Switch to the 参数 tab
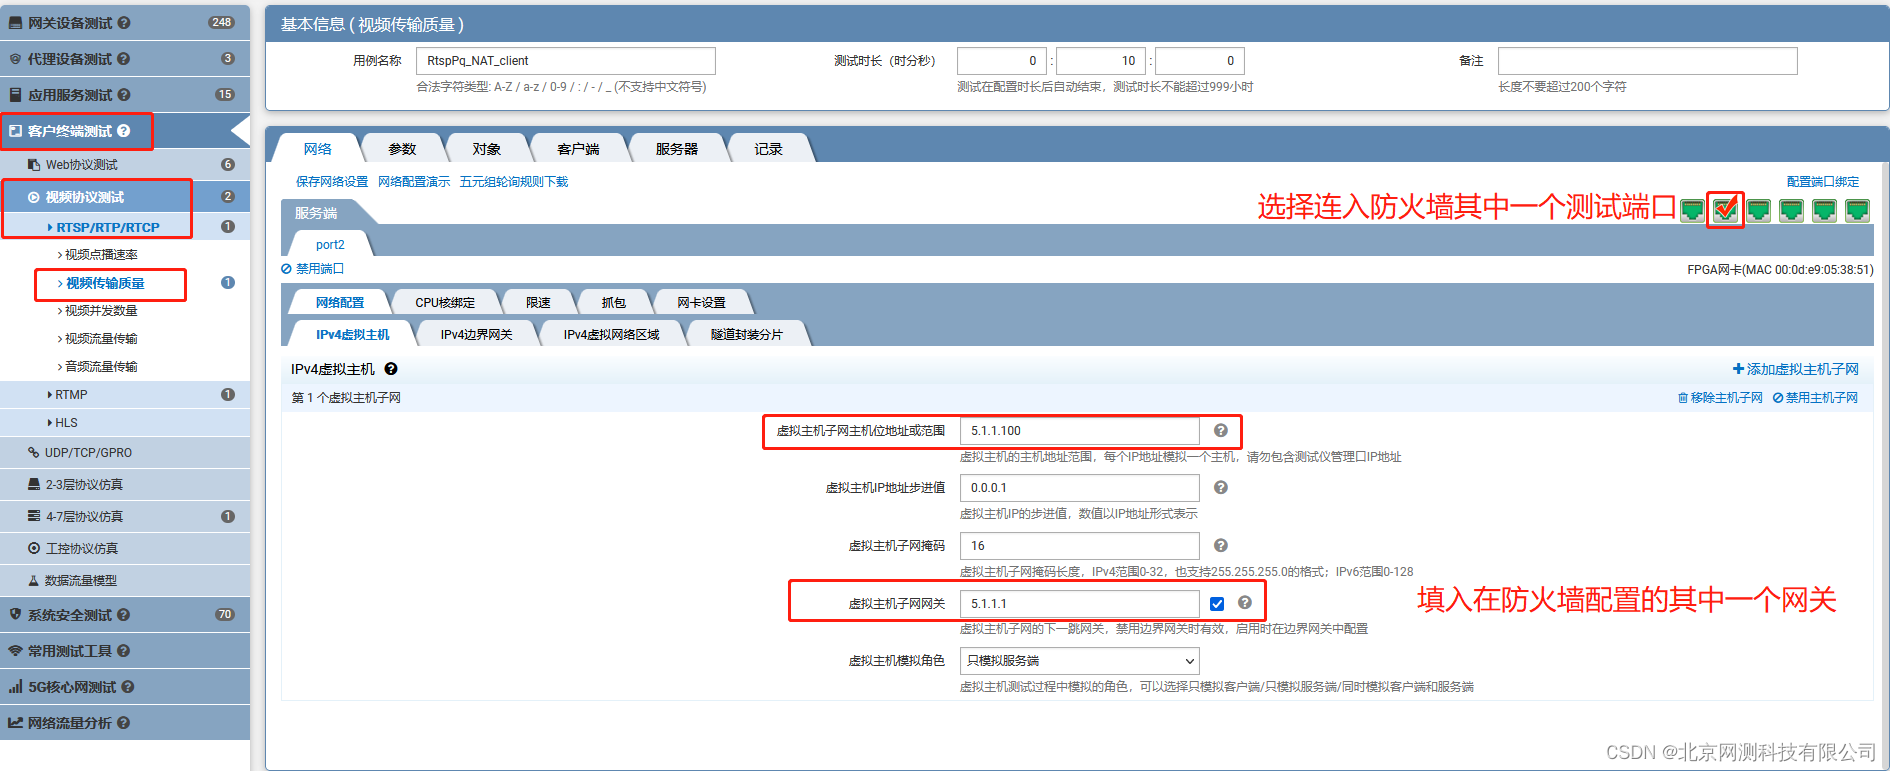1890x771 pixels. tap(402, 149)
